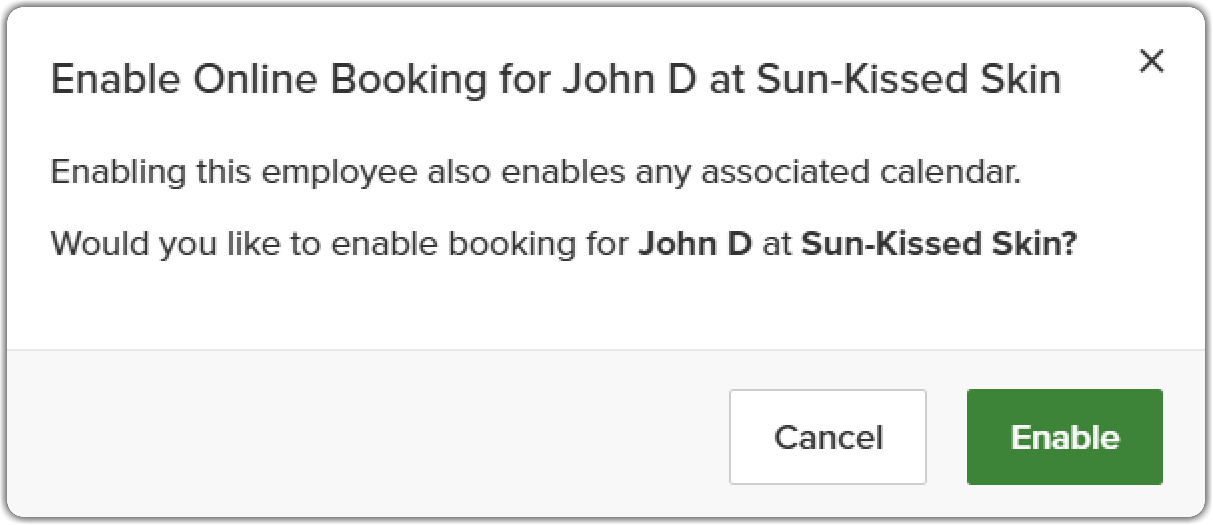
Task: Click the Cancel button
Action: [x=828, y=437]
